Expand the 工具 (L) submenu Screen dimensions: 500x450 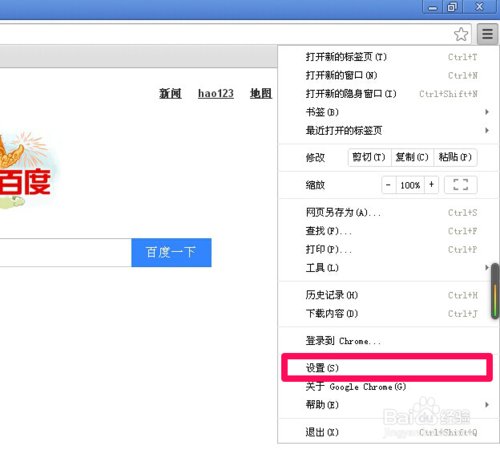click(388, 267)
